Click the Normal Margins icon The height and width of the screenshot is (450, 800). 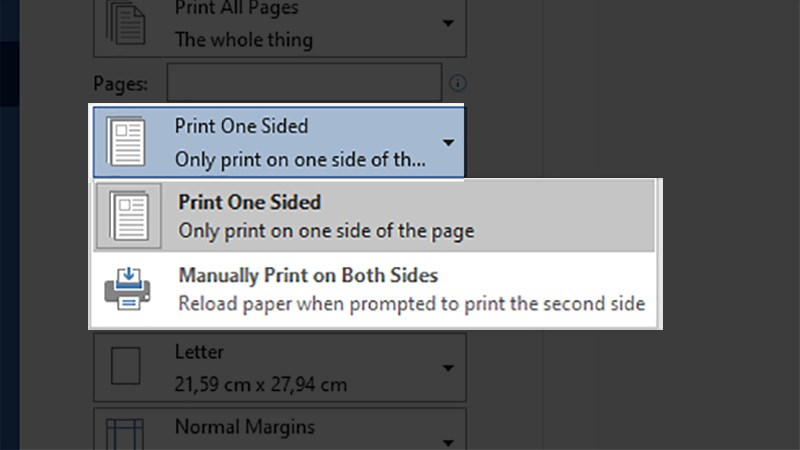click(x=126, y=430)
